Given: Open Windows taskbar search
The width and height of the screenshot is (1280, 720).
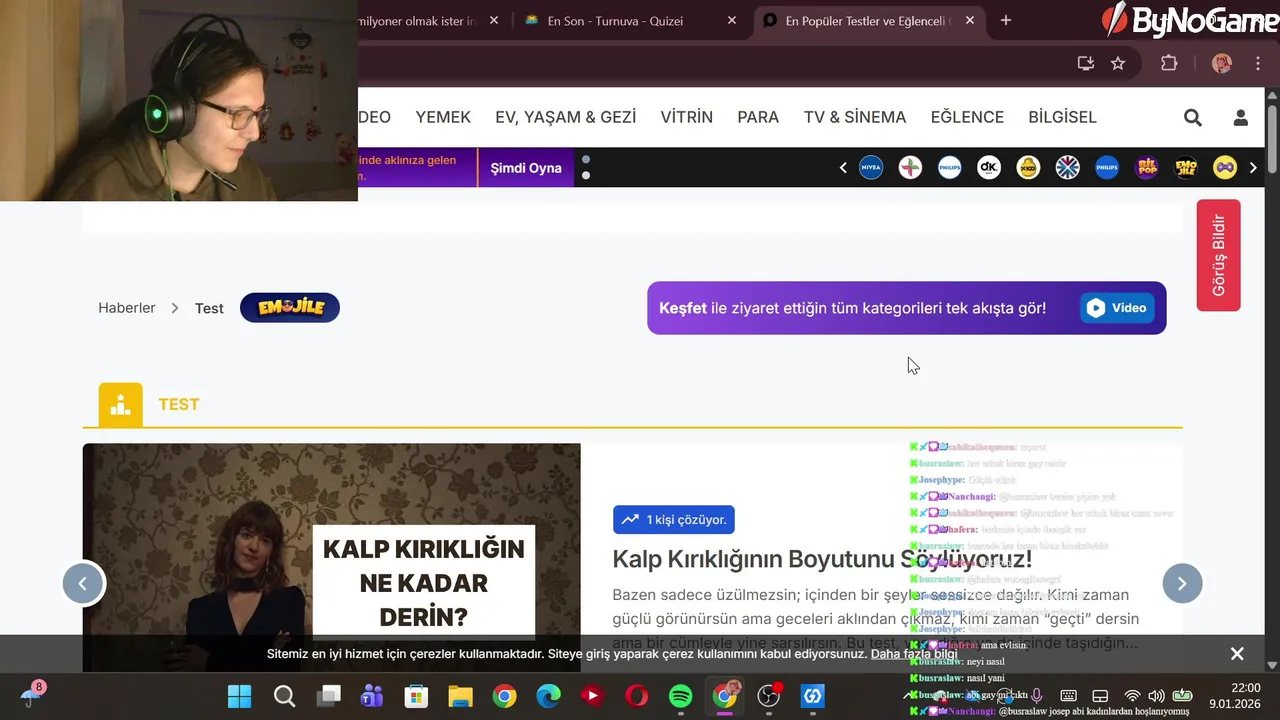Looking at the screenshot, I should pyautogui.click(x=284, y=696).
